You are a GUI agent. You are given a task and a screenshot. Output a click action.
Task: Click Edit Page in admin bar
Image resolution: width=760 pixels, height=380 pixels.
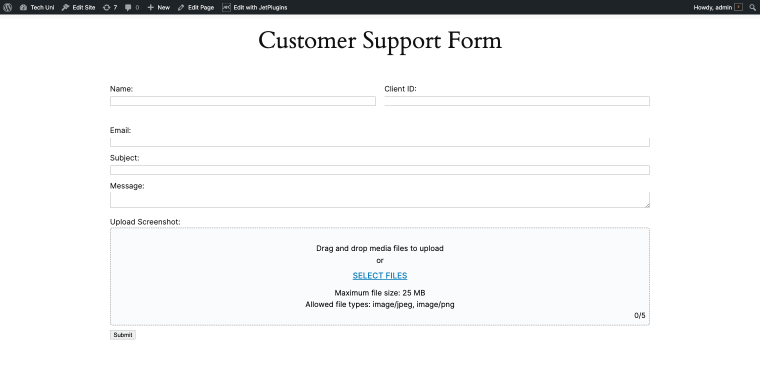point(196,7)
